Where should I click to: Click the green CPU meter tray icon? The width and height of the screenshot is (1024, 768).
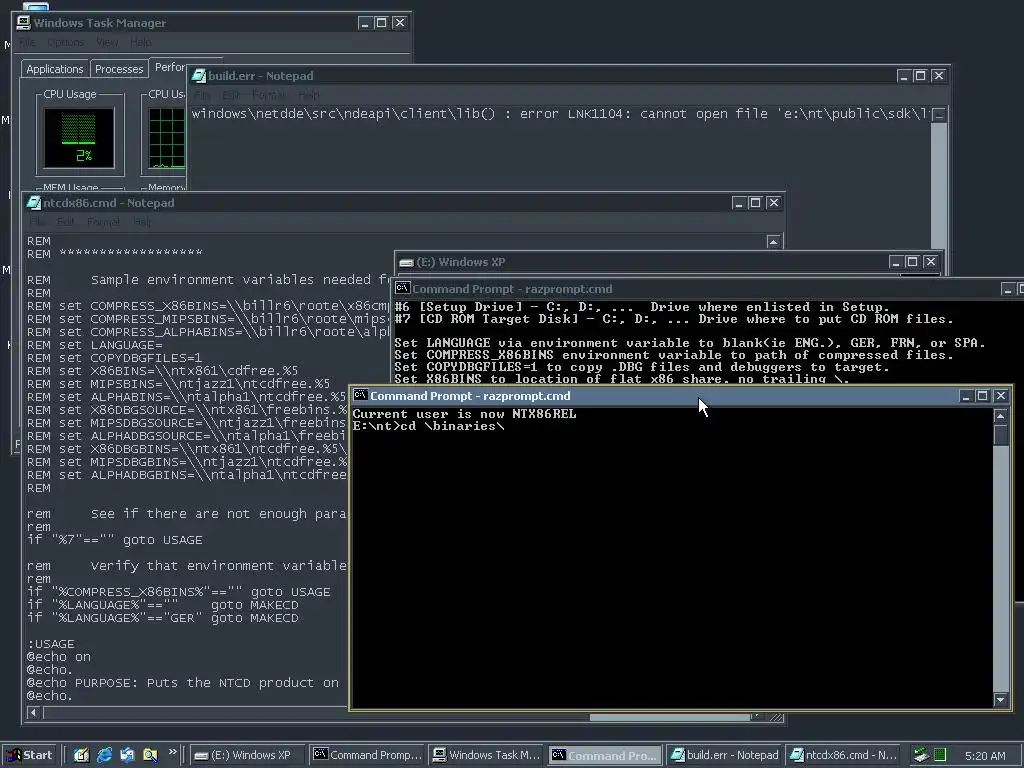[940, 755]
